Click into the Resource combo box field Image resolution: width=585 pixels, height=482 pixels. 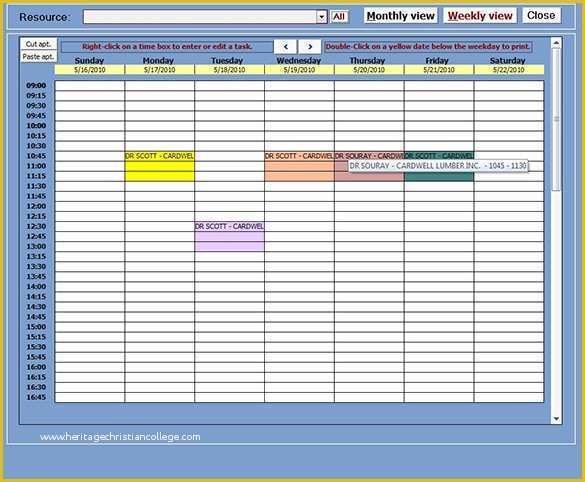(x=200, y=17)
